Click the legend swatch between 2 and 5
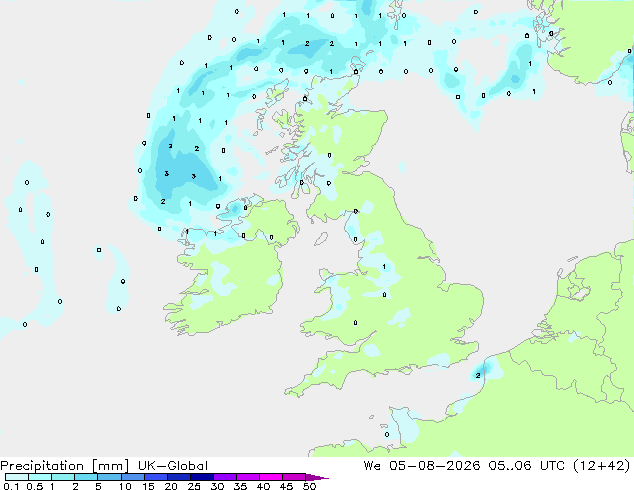The image size is (634, 490). 86,477
